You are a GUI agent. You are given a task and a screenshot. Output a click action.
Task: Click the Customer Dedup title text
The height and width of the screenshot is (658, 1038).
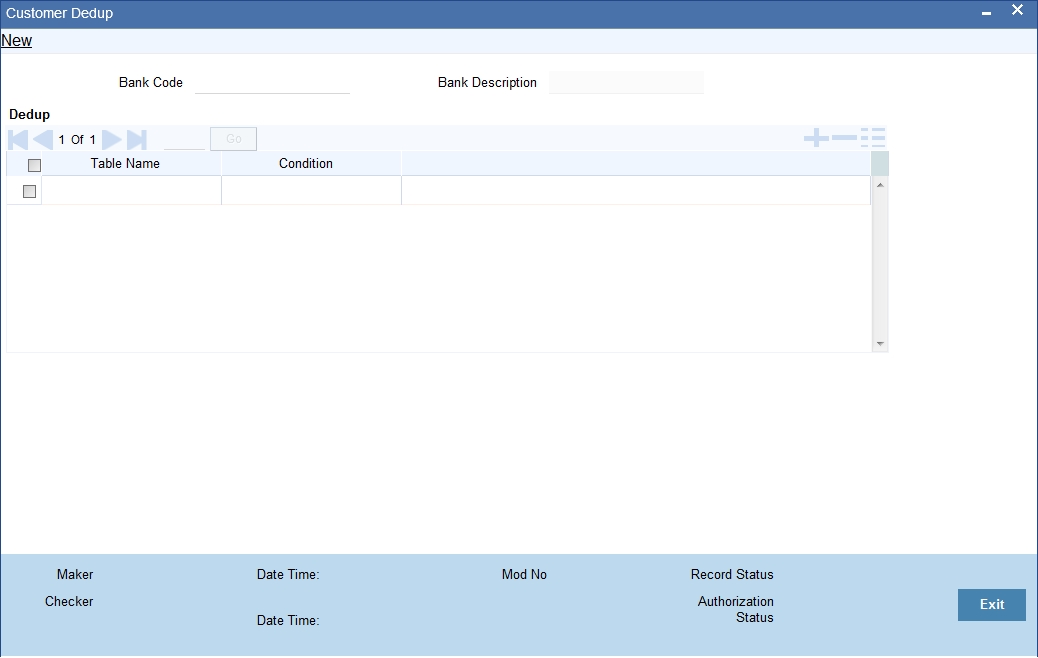(x=60, y=13)
